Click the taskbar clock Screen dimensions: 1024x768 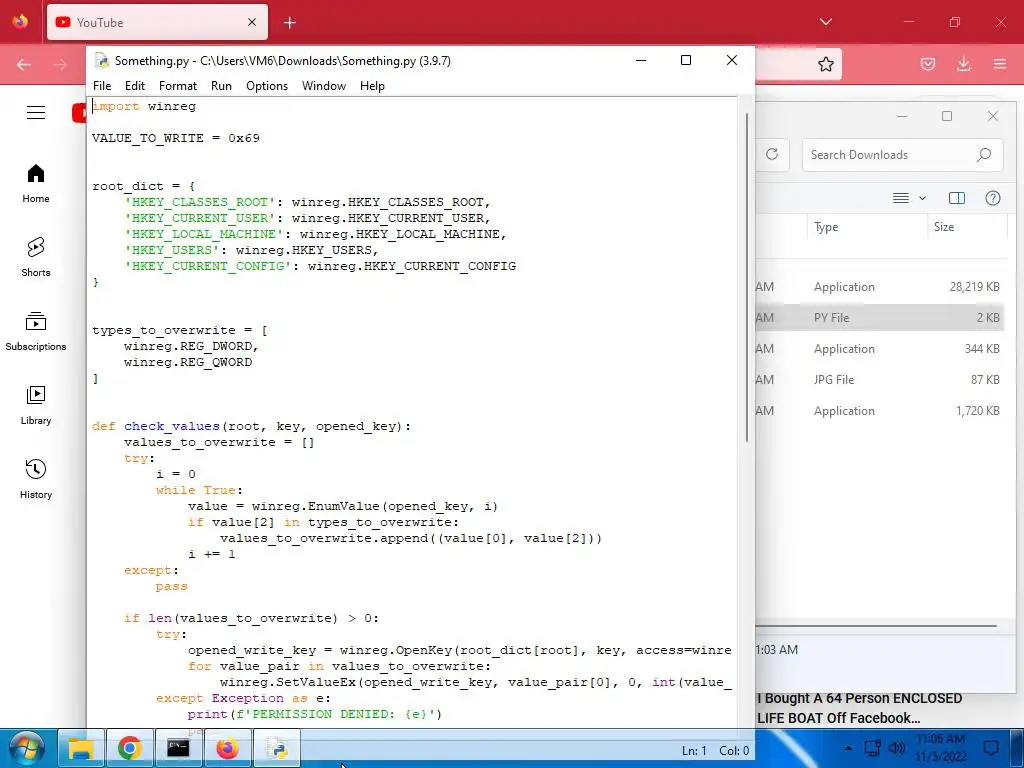click(940, 748)
